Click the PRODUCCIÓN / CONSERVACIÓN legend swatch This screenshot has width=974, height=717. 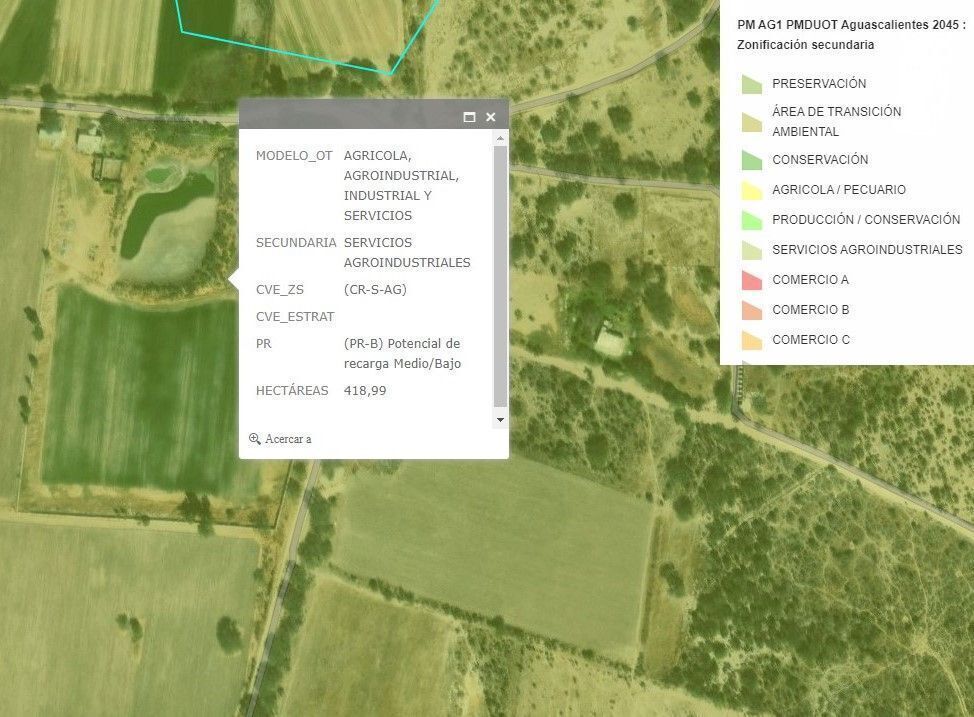751,220
